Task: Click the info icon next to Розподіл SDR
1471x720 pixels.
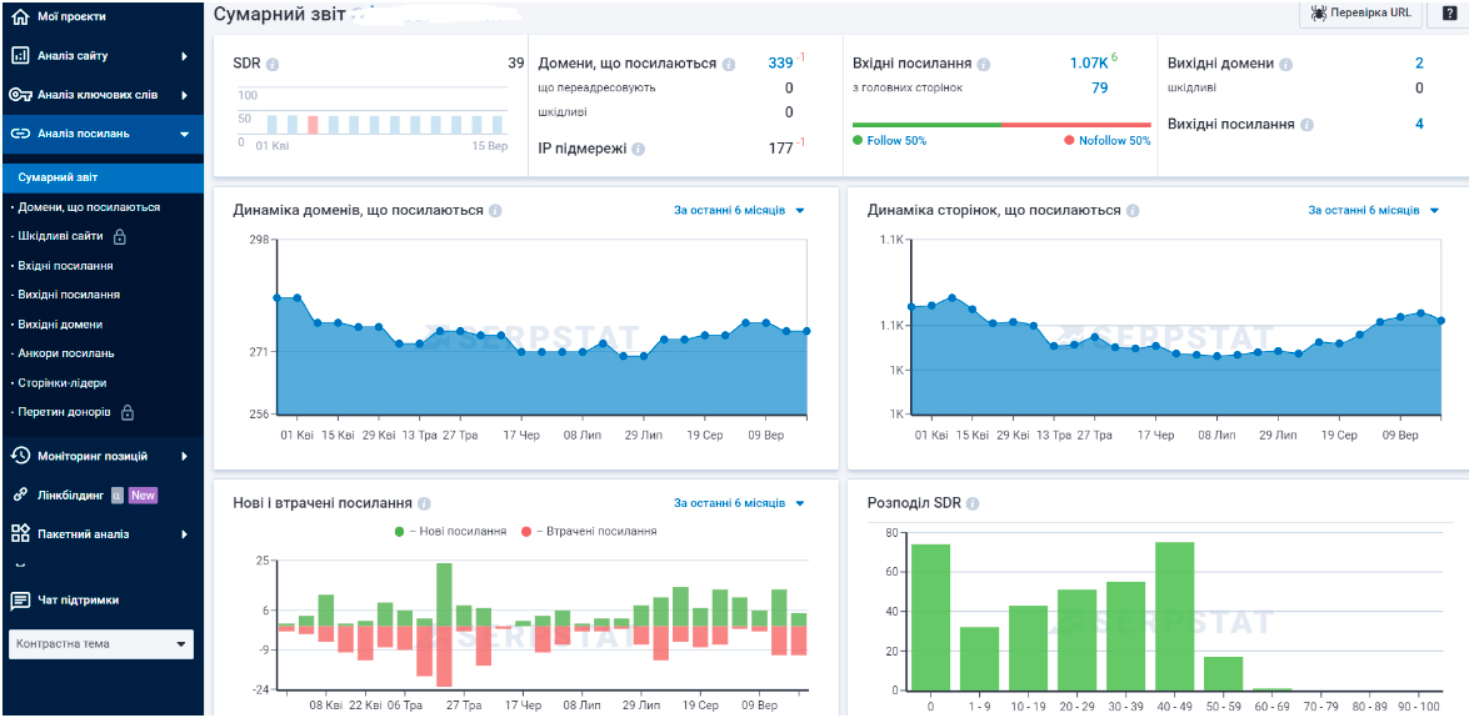Action: pyautogui.click(x=973, y=504)
